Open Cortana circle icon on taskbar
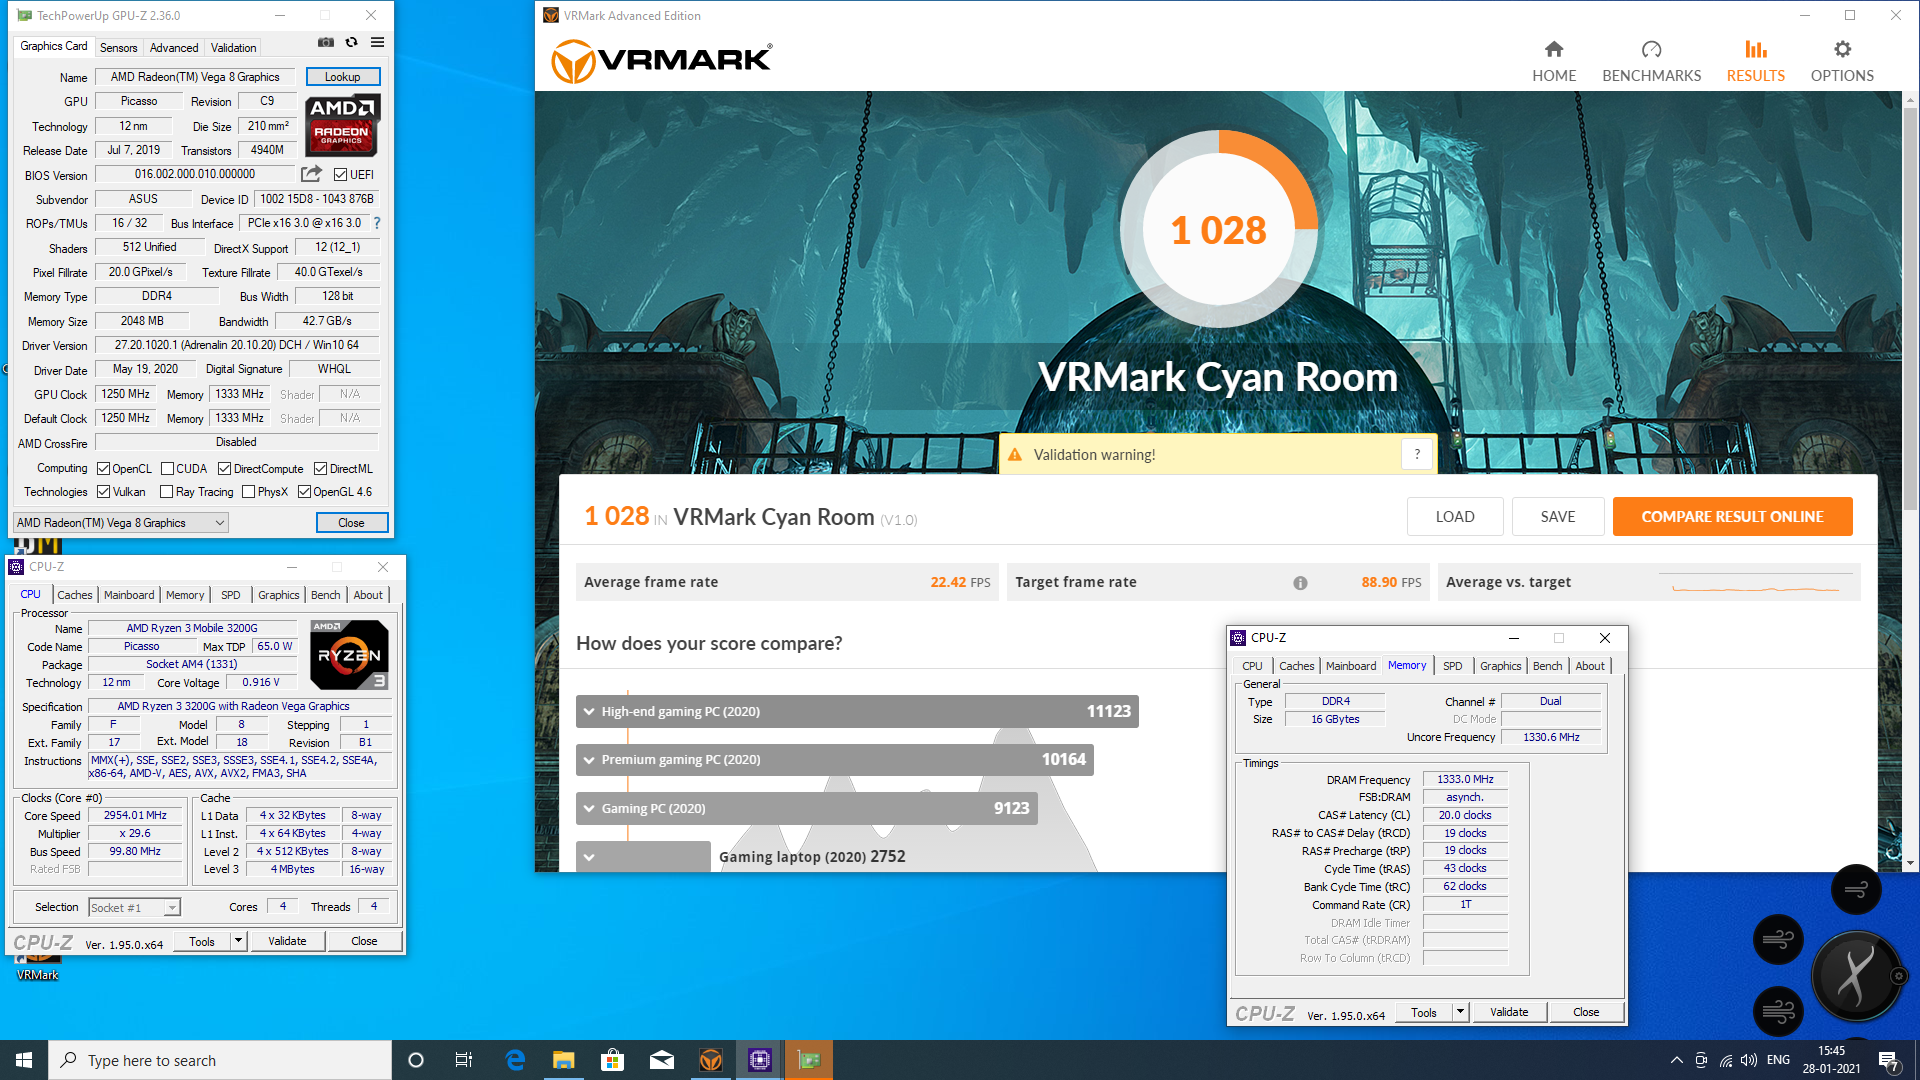The height and width of the screenshot is (1080, 1920). tap(416, 1060)
